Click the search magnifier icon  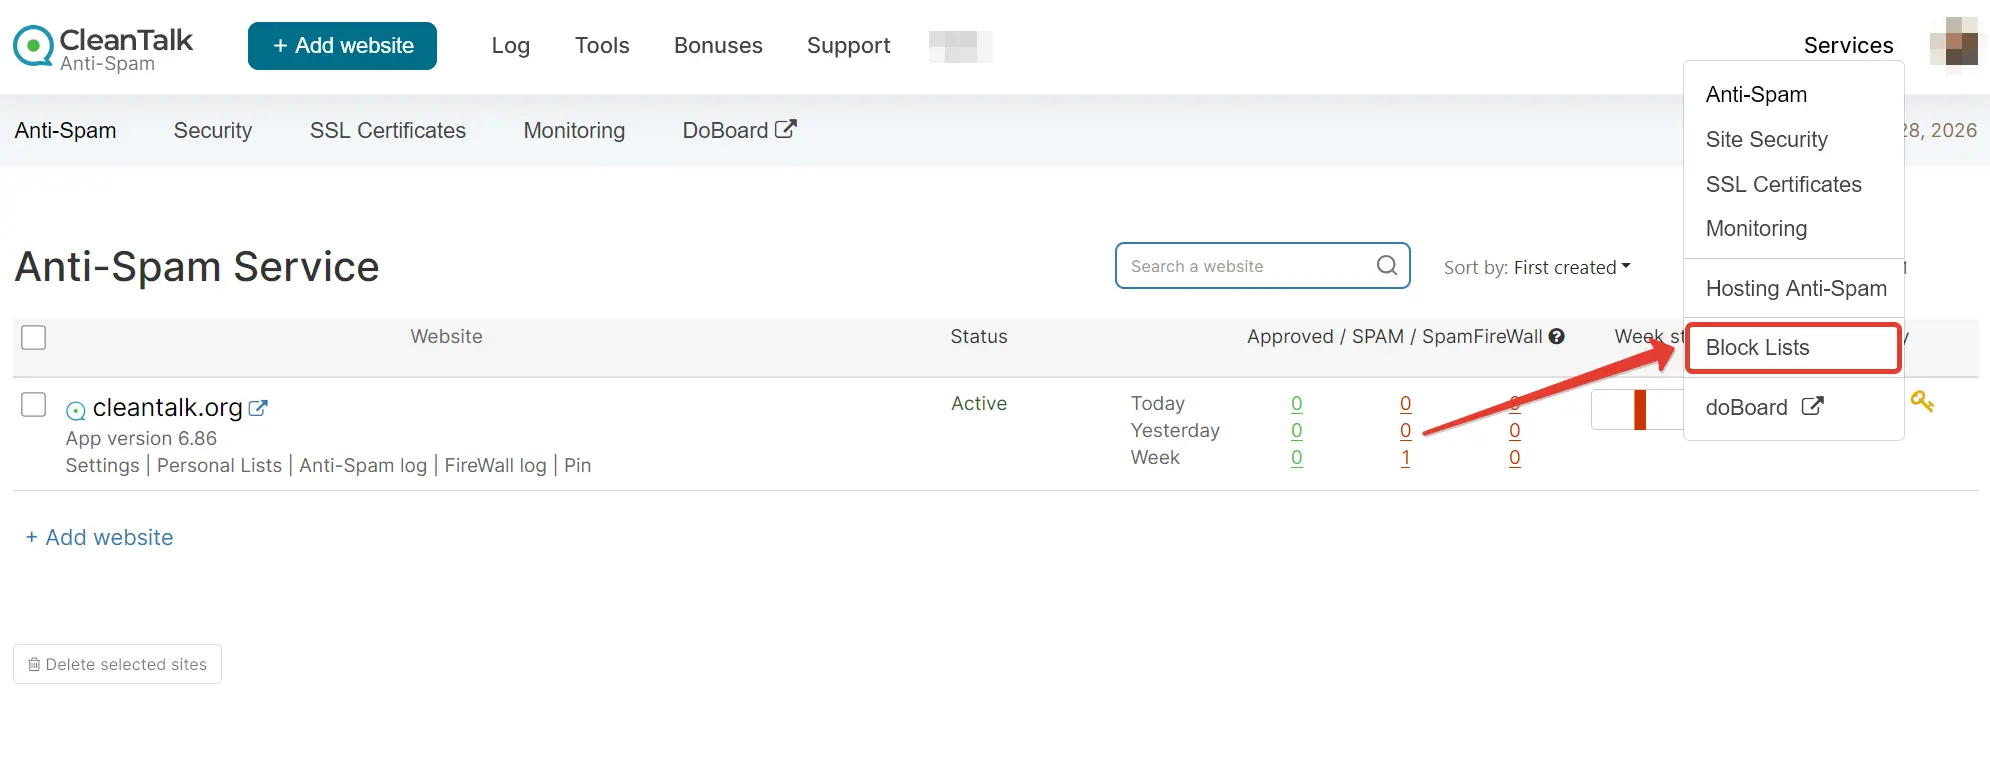tap(1387, 265)
